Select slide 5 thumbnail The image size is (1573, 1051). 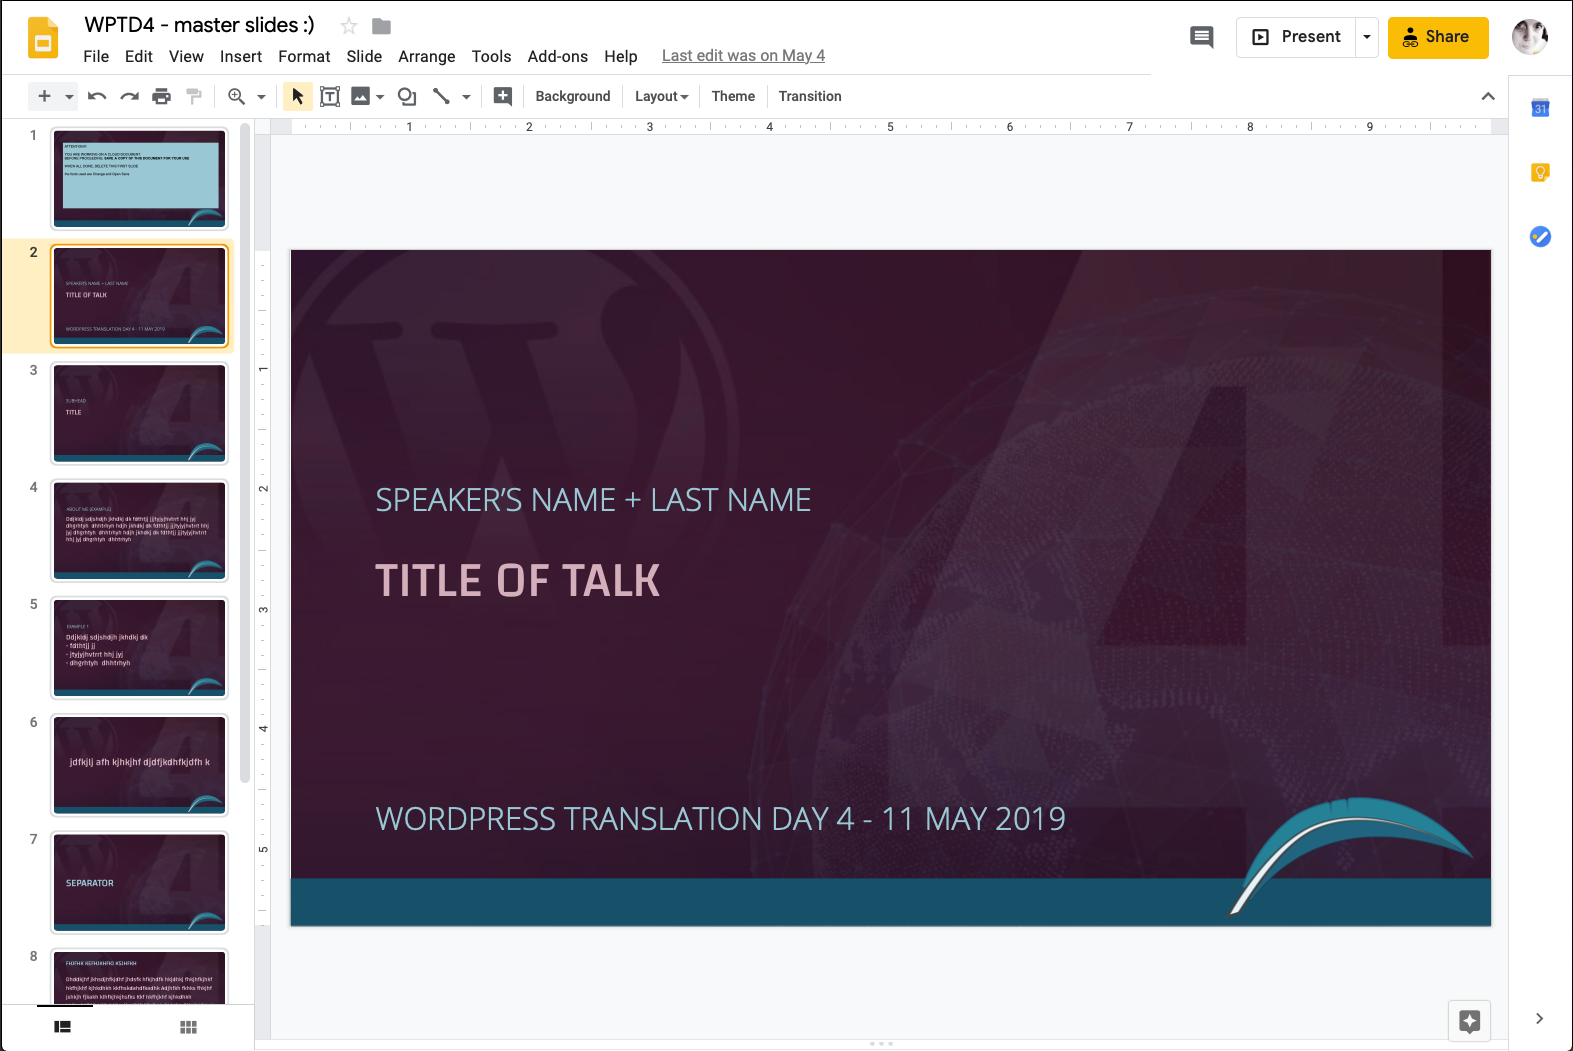pyautogui.click(x=140, y=647)
